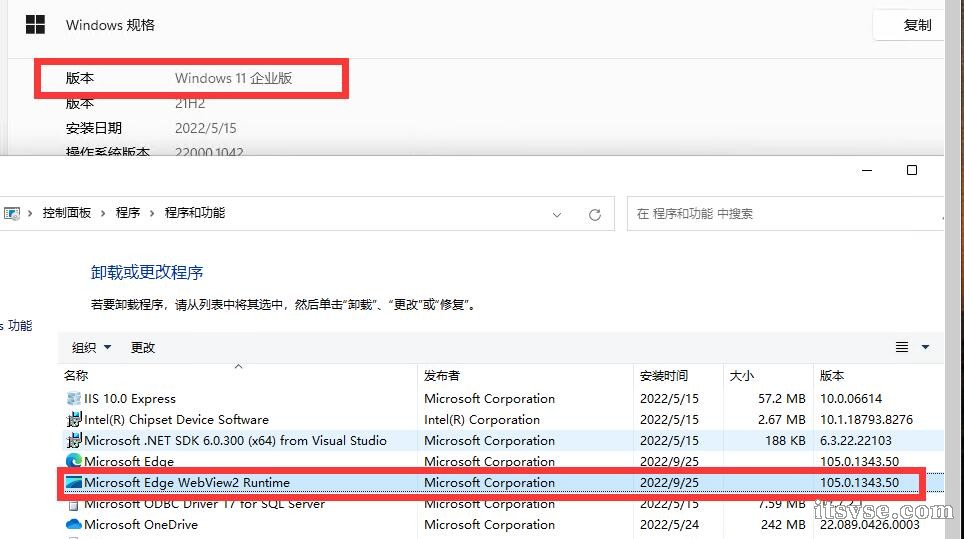Click the 2022/5/15 value beside 安装日期

206,128
